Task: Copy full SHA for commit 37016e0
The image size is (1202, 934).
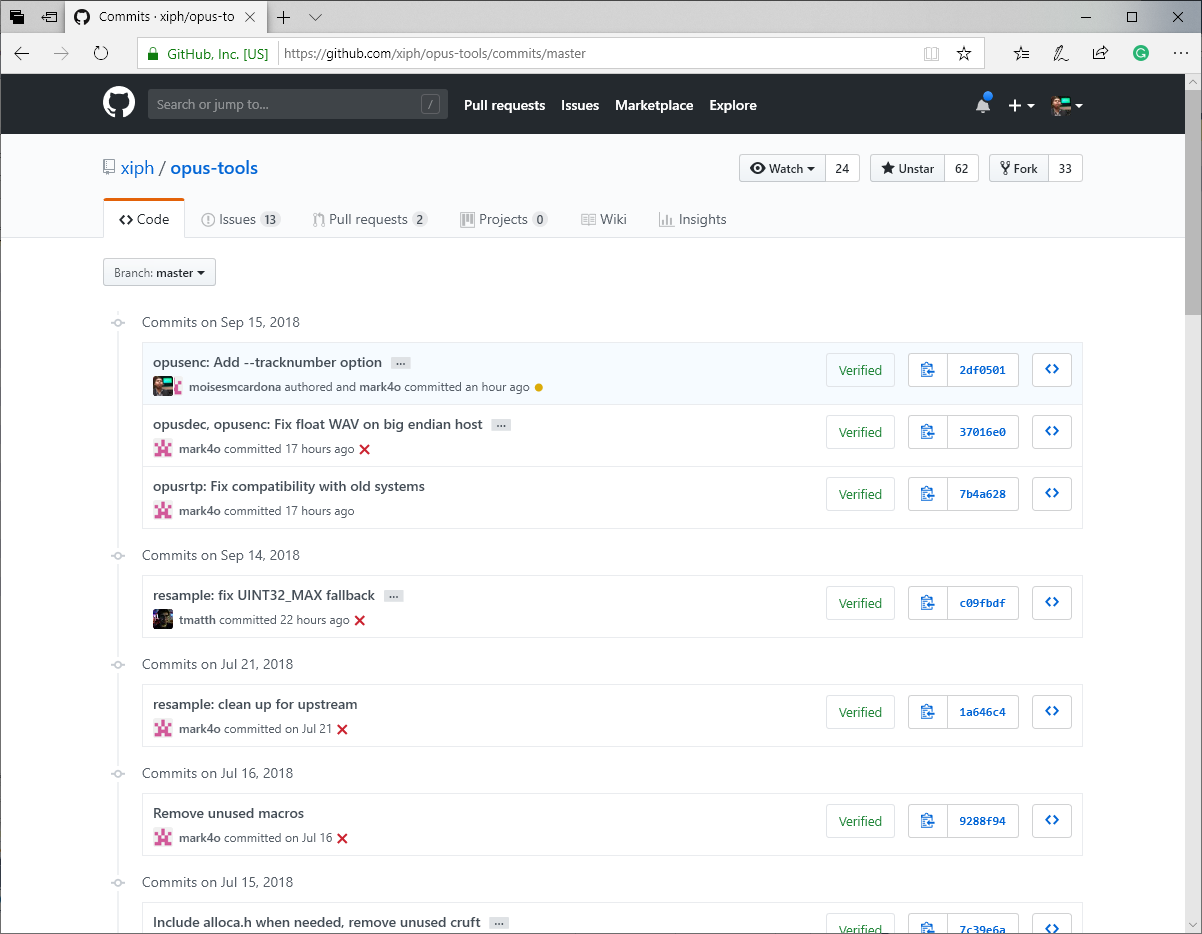Action: coord(928,432)
